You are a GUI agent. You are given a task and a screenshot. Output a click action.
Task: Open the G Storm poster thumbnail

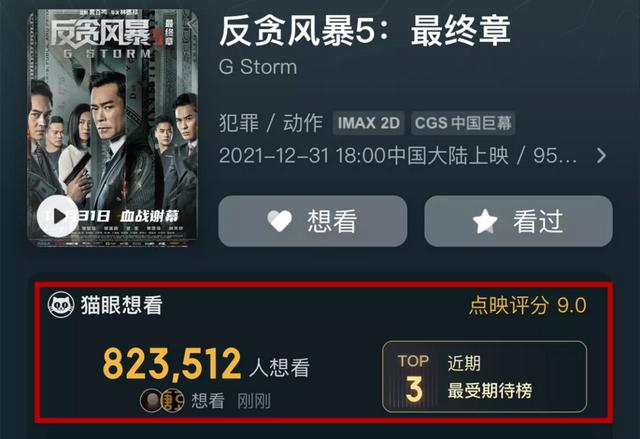tap(113, 127)
